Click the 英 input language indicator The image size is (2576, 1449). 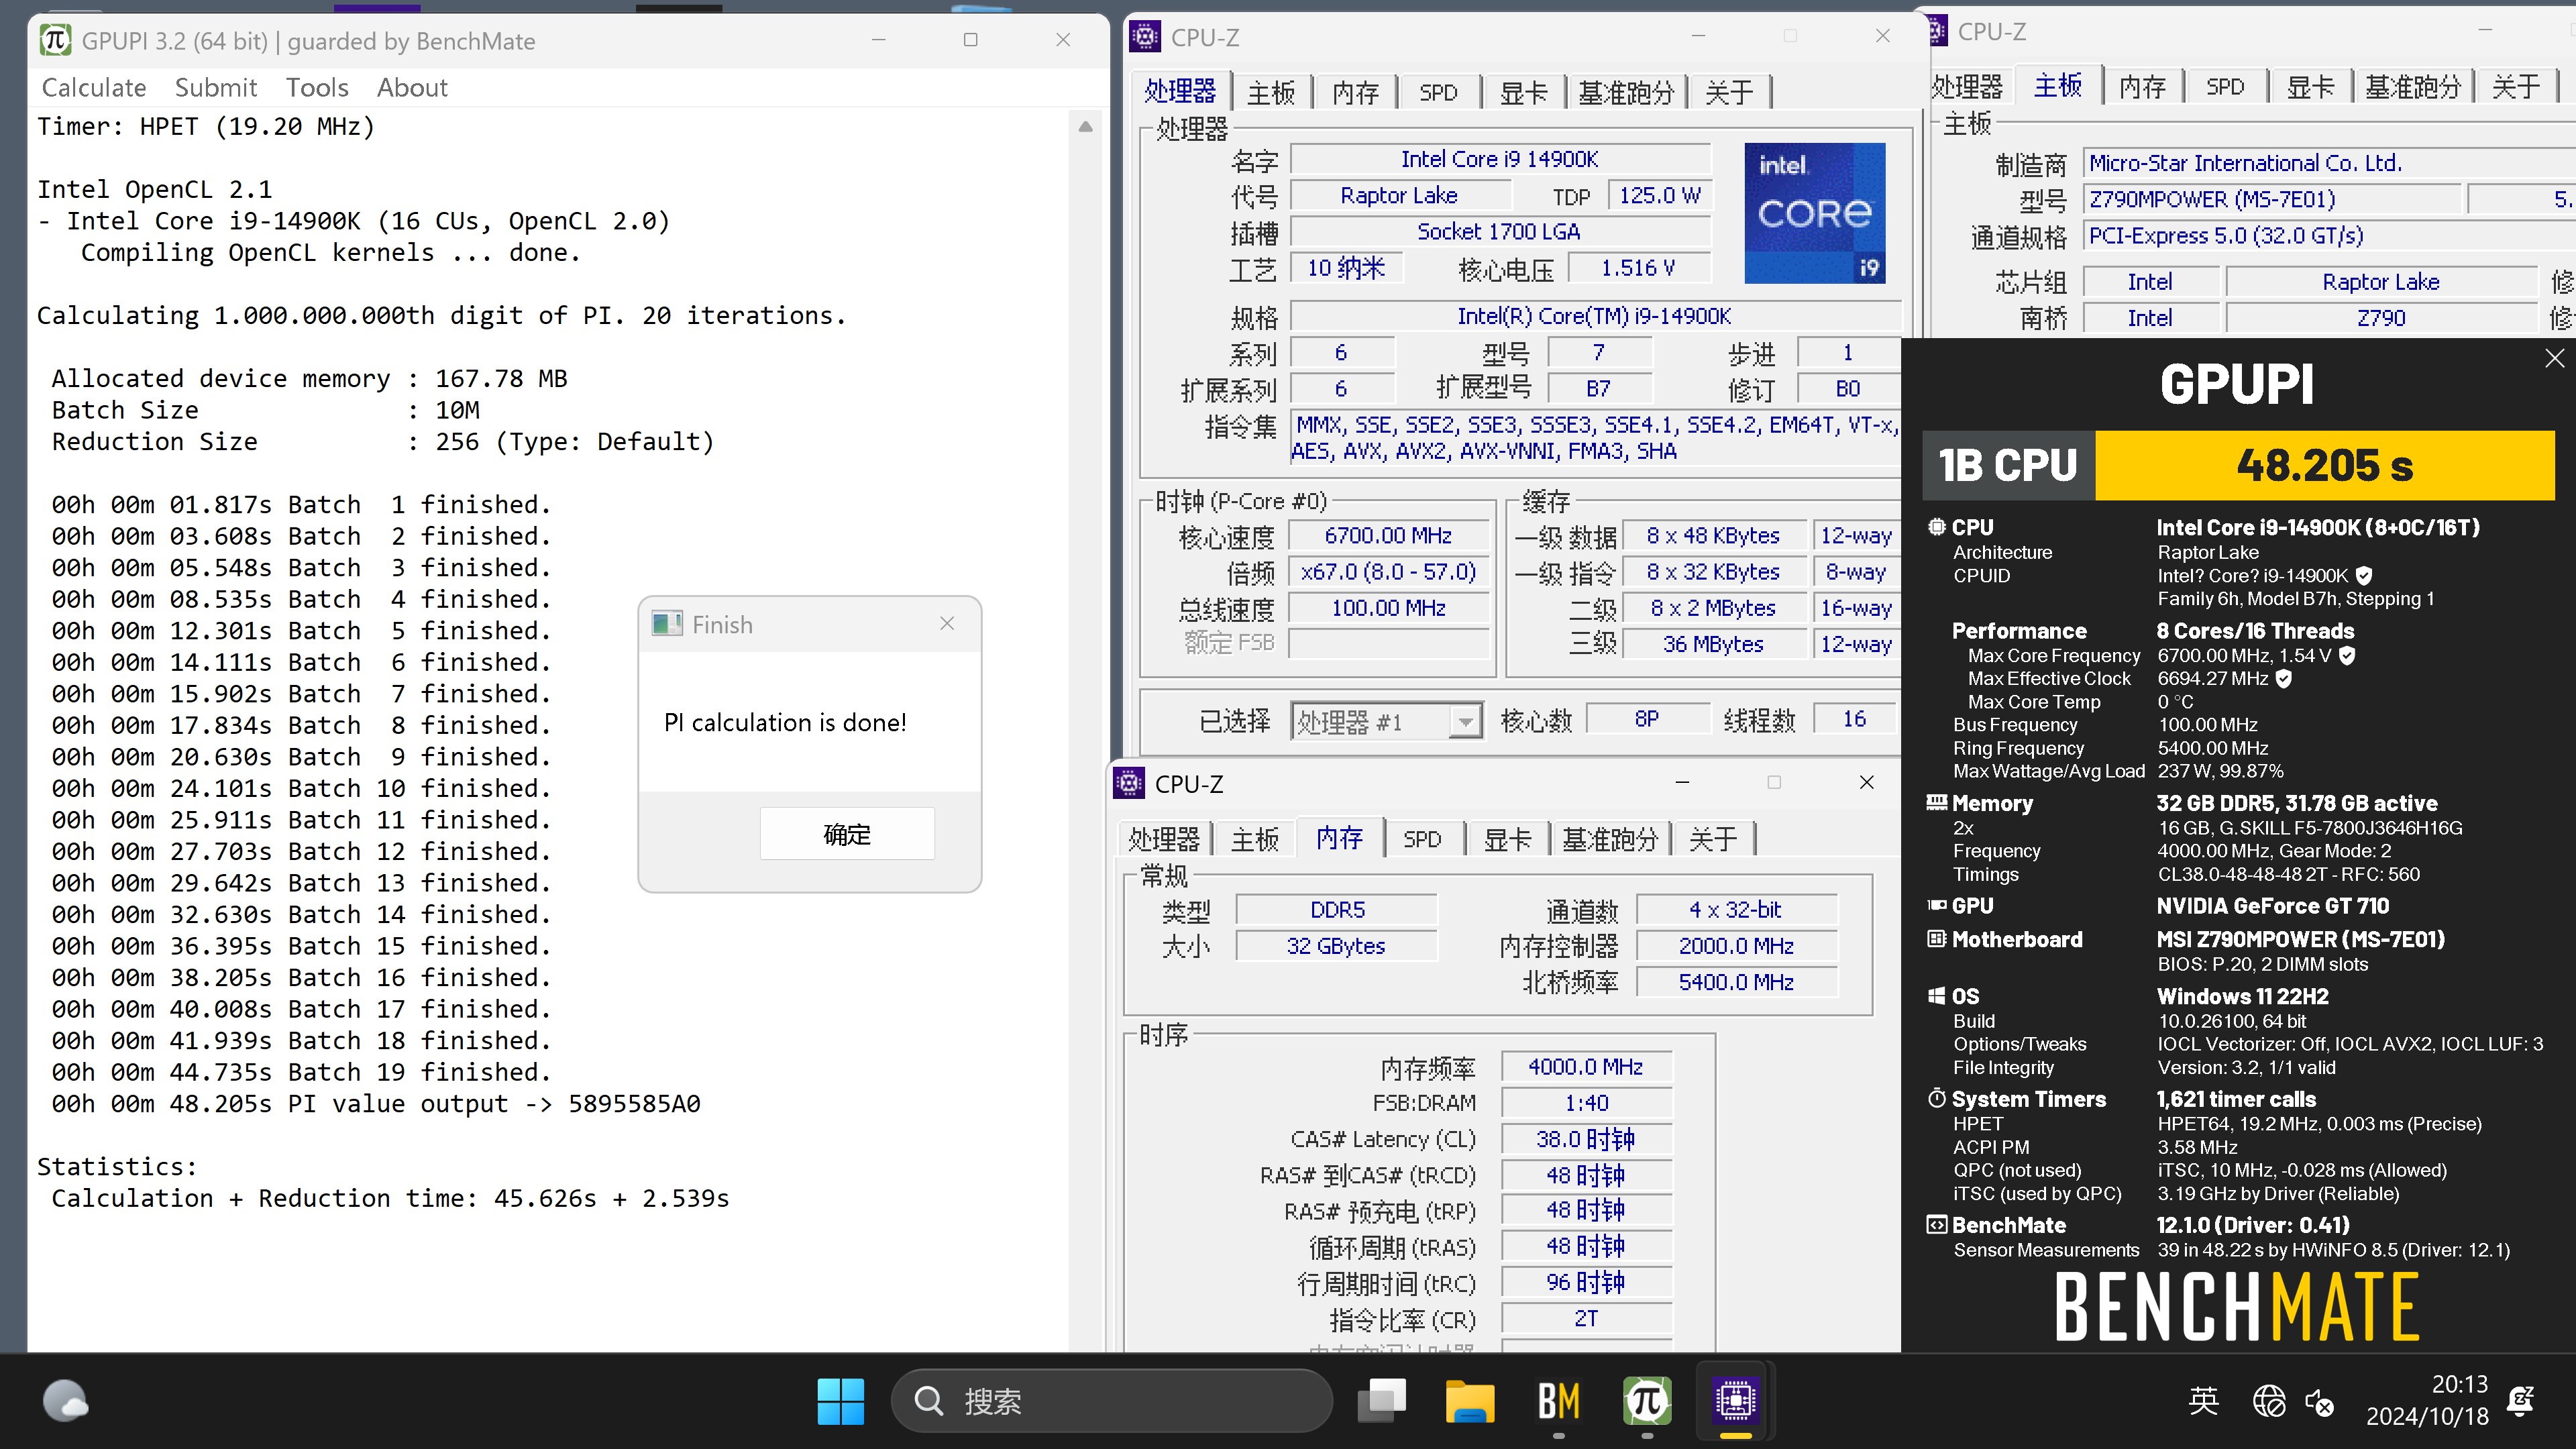pyautogui.click(x=2203, y=1401)
